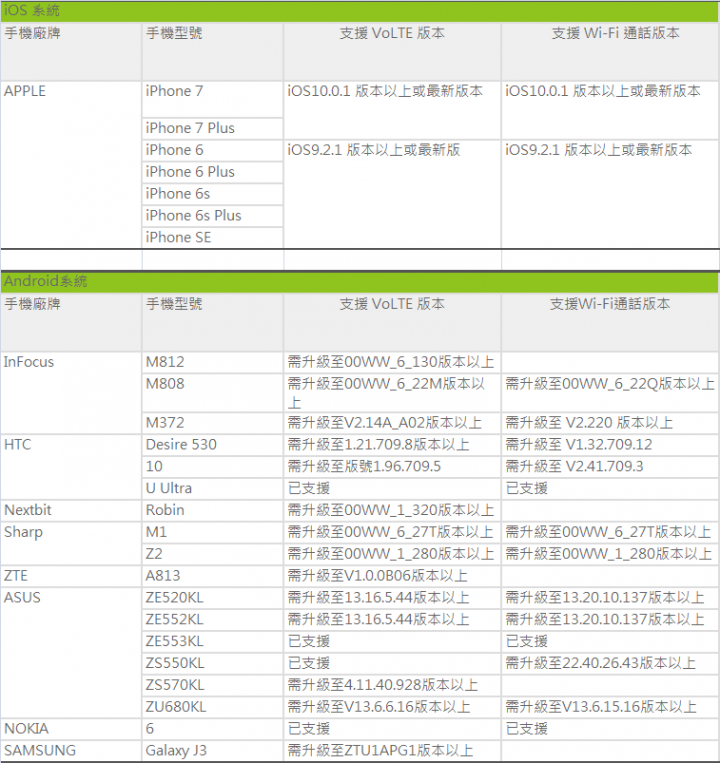Image resolution: width=720 pixels, height=763 pixels.
Task: Click the M812 model cell
Action: click(213, 363)
